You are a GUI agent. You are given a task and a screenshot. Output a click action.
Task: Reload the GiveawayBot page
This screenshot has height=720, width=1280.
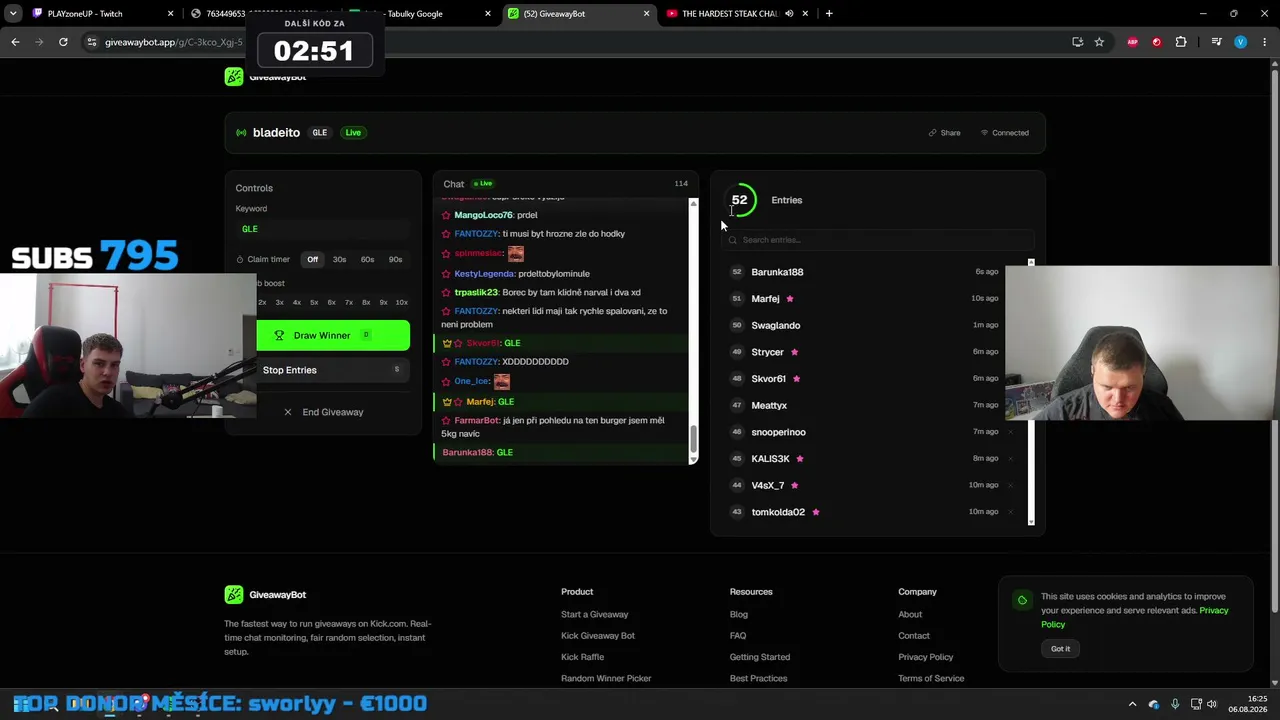click(63, 42)
